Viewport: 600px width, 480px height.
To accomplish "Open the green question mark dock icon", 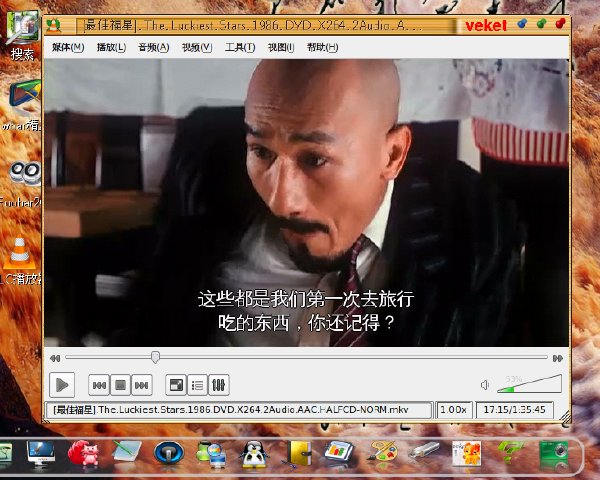I will click(510, 452).
